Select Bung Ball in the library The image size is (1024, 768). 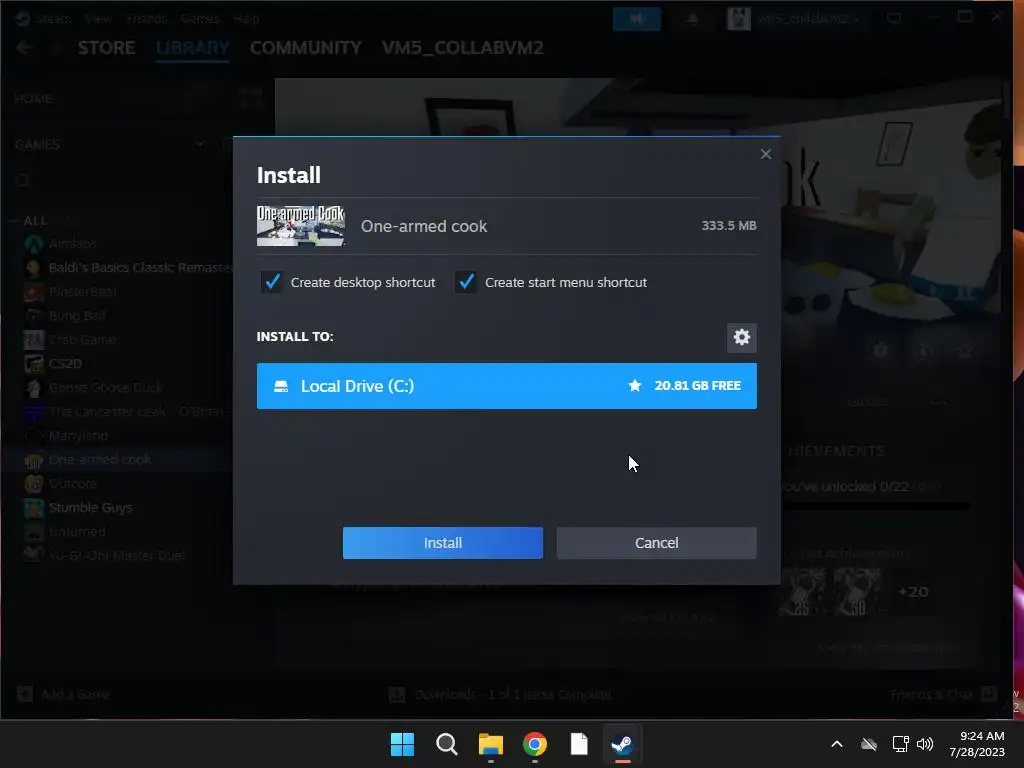[x=77, y=316]
